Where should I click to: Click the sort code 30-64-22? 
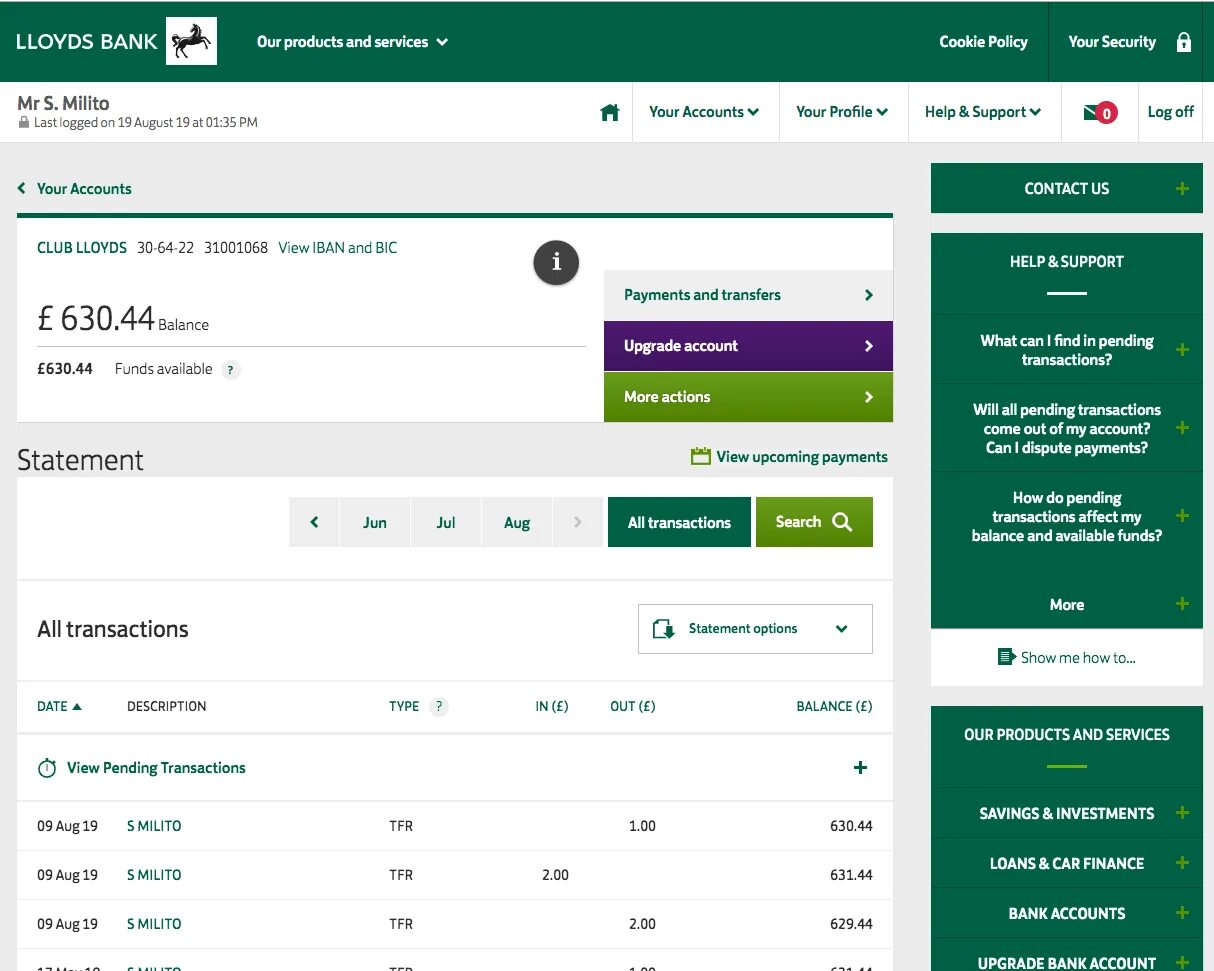point(165,248)
